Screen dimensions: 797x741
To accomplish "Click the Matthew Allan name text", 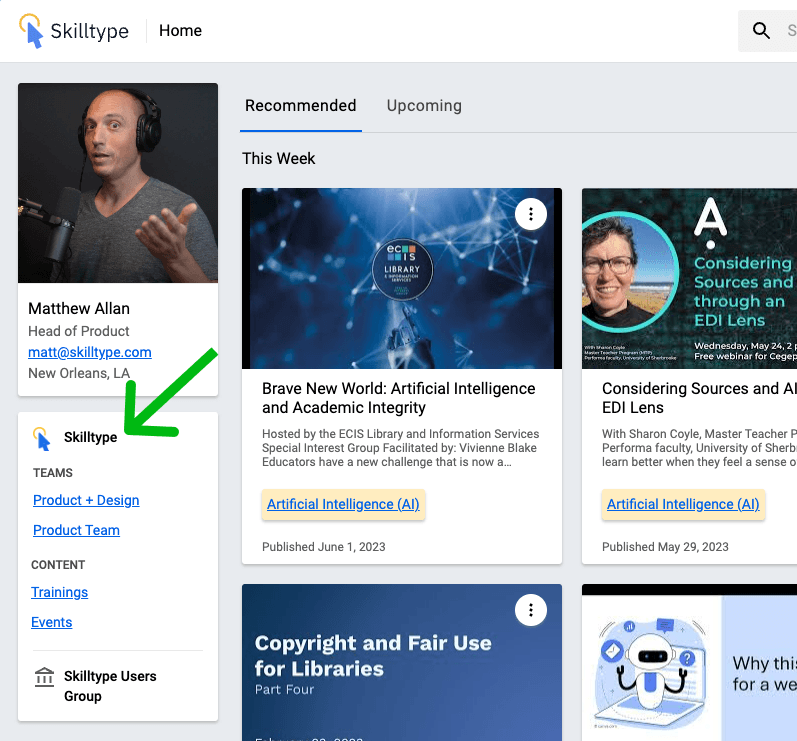I will click(x=79, y=308).
